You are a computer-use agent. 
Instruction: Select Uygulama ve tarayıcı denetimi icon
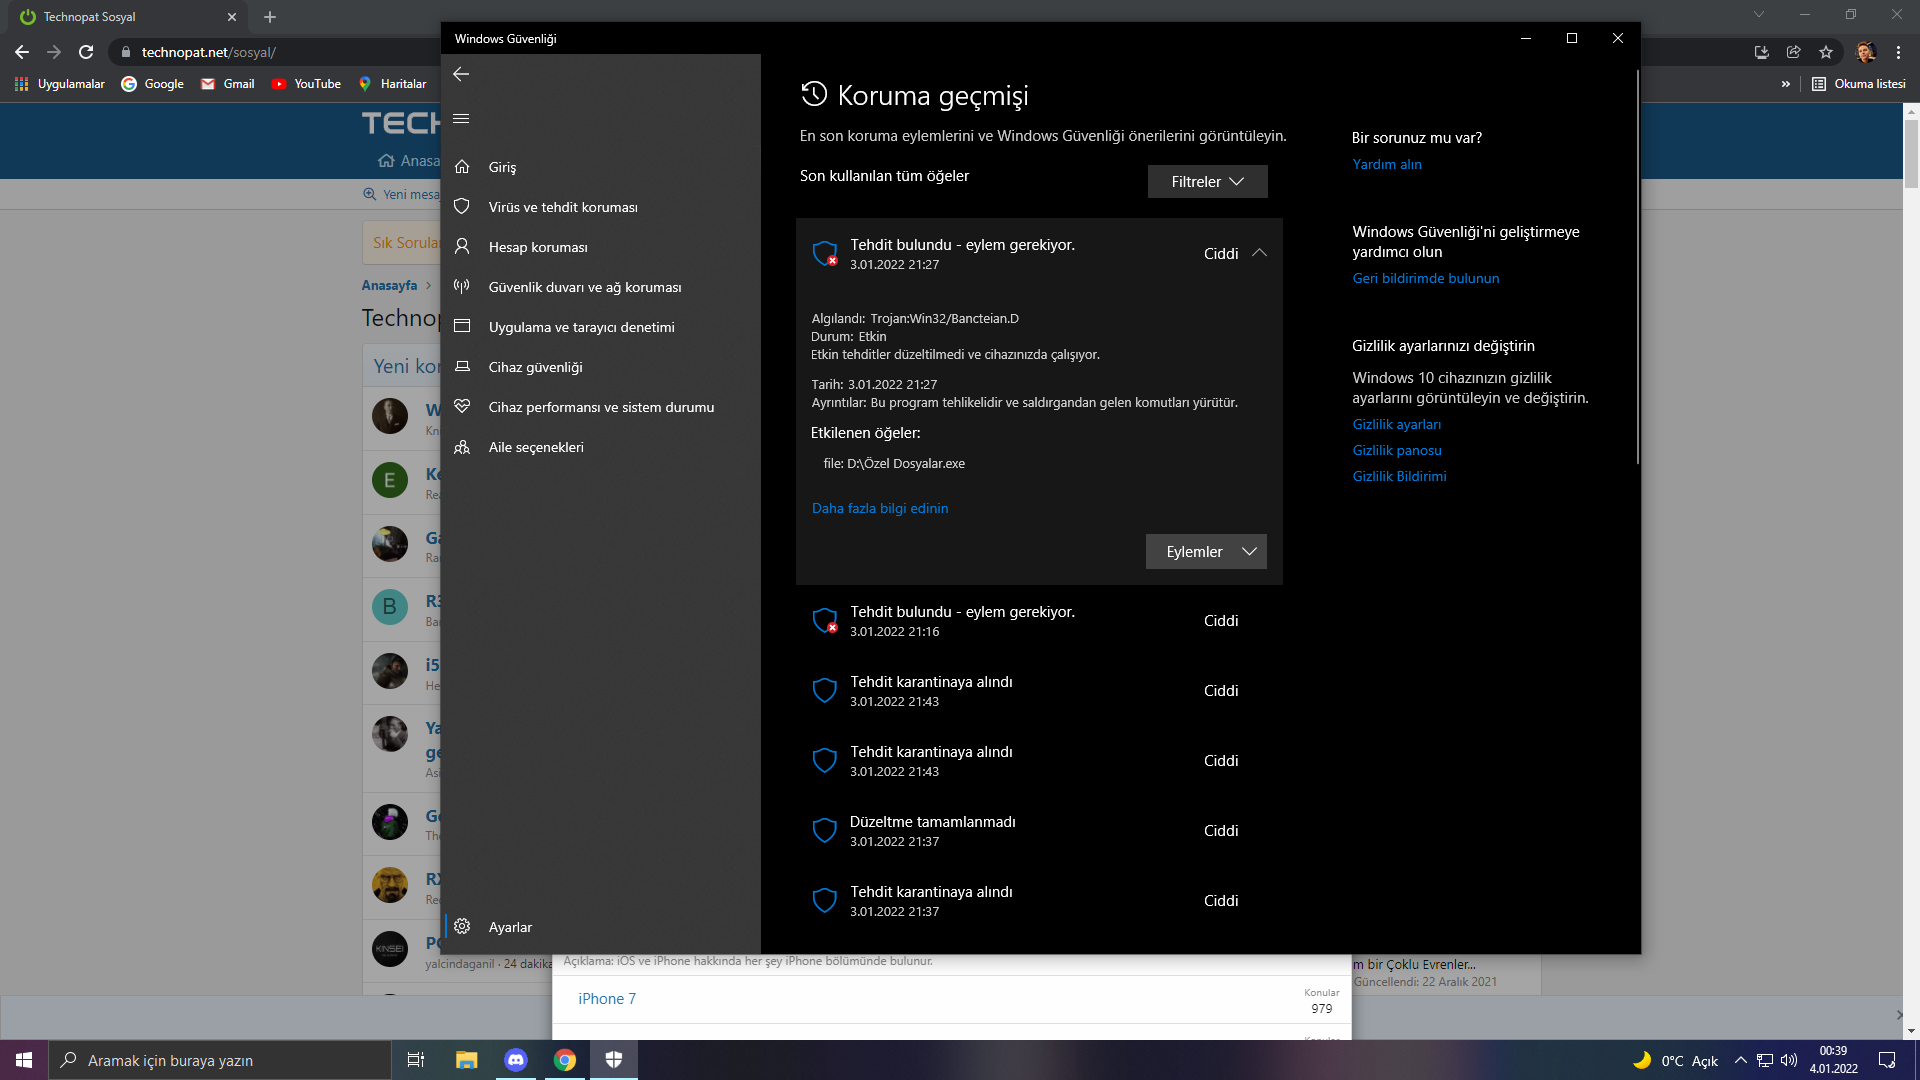point(462,327)
